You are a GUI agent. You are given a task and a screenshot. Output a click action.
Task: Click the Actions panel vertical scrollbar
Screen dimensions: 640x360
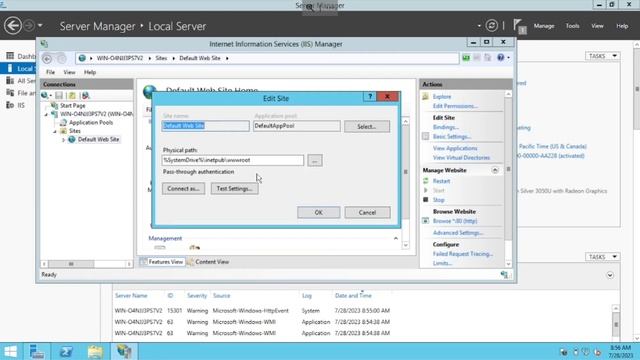tap(508, 179)
